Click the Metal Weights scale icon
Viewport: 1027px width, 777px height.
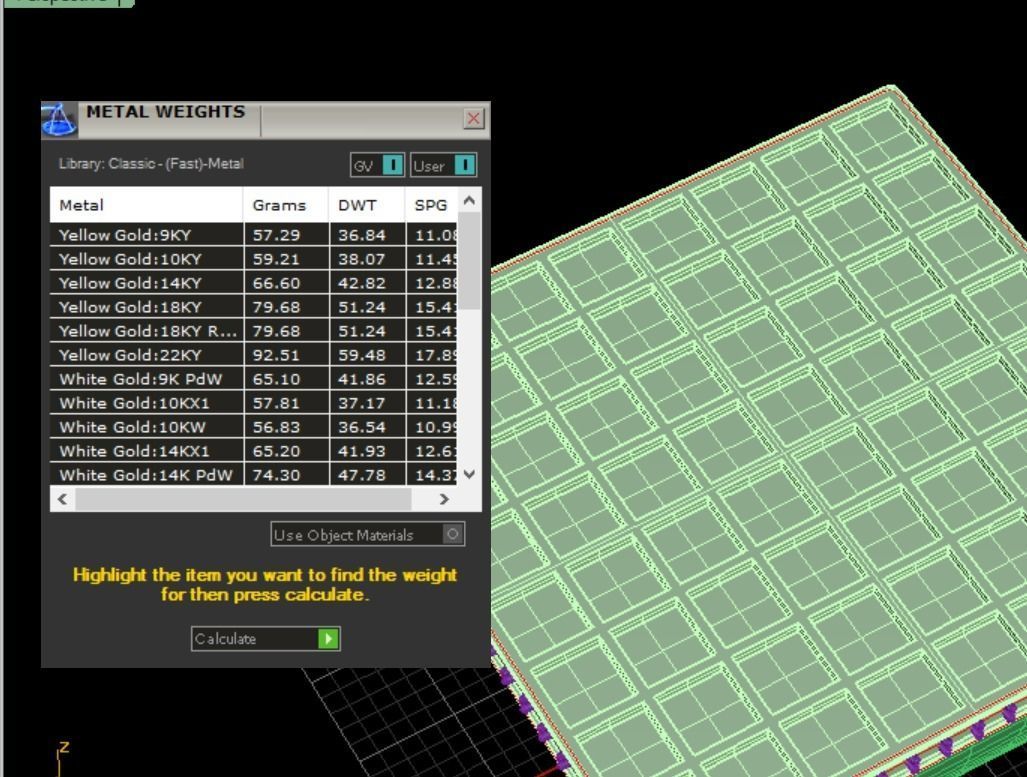click(x=59, y=120)
